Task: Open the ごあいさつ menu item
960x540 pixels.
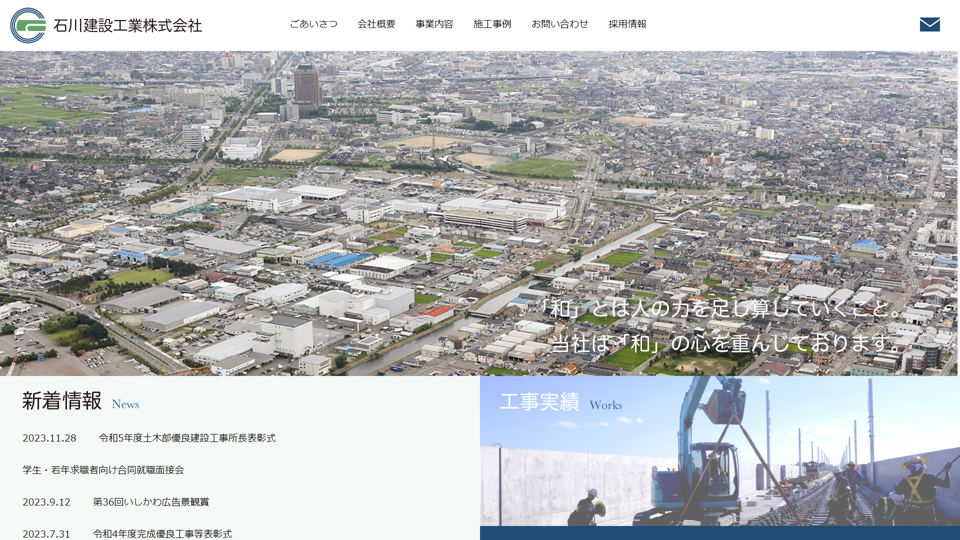Action: point(313,24)
